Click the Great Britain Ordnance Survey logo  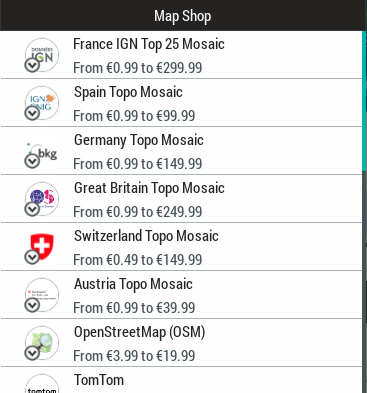click(42, 199)
